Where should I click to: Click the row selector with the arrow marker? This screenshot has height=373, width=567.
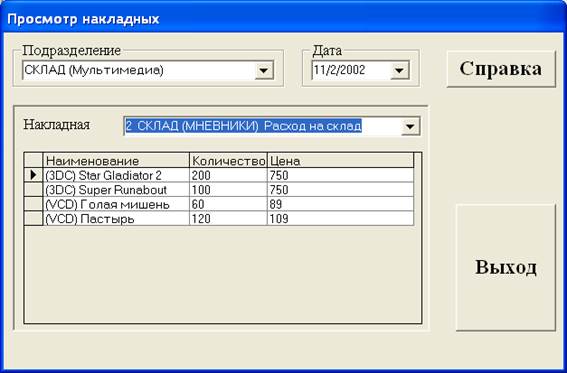(x=33, y=175)
